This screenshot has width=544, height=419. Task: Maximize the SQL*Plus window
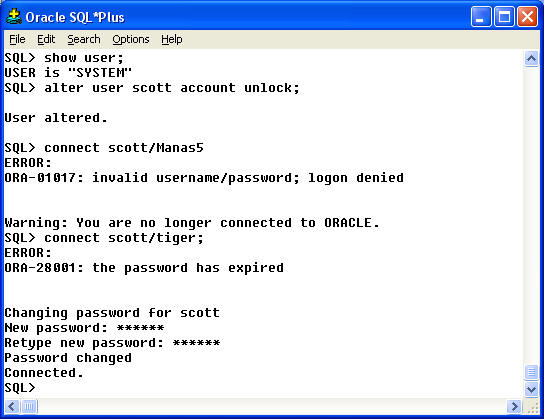click(504, 17)
